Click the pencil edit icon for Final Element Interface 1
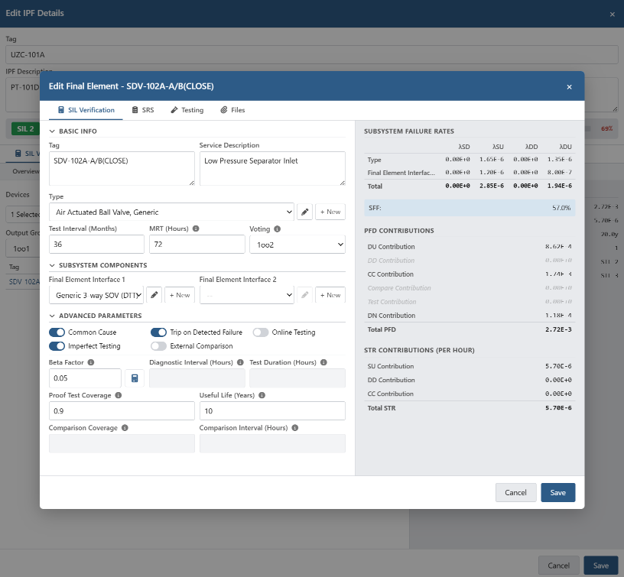The image size is (624, 577). (x=154, y=295)
